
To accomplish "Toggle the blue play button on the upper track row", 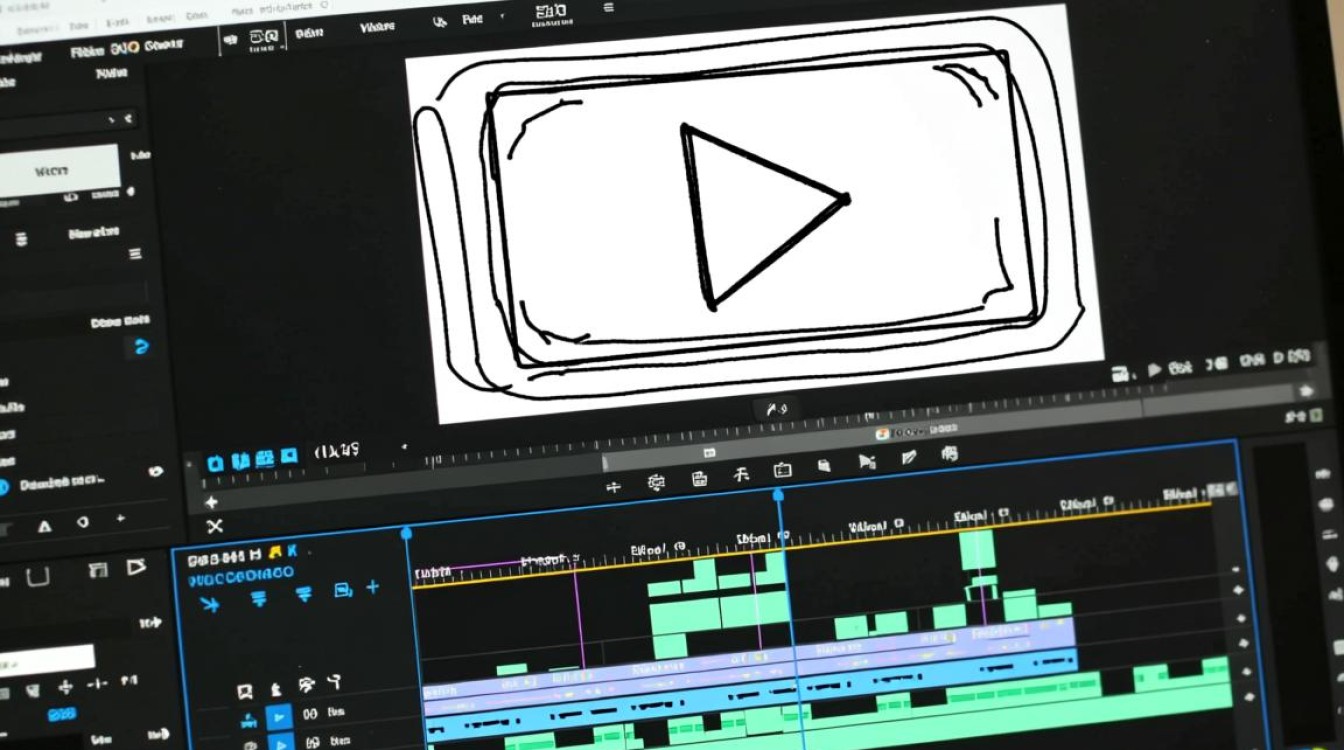I will tap(279, 716).
